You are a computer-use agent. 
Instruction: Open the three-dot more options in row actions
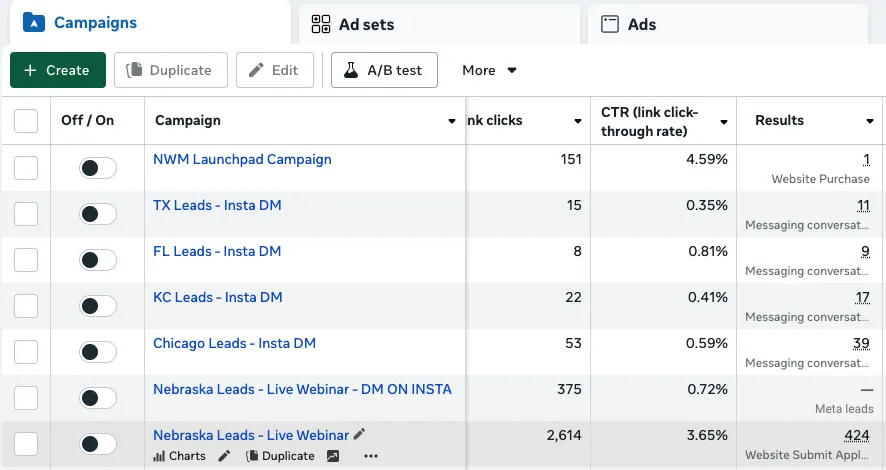(x=371, y=456)
